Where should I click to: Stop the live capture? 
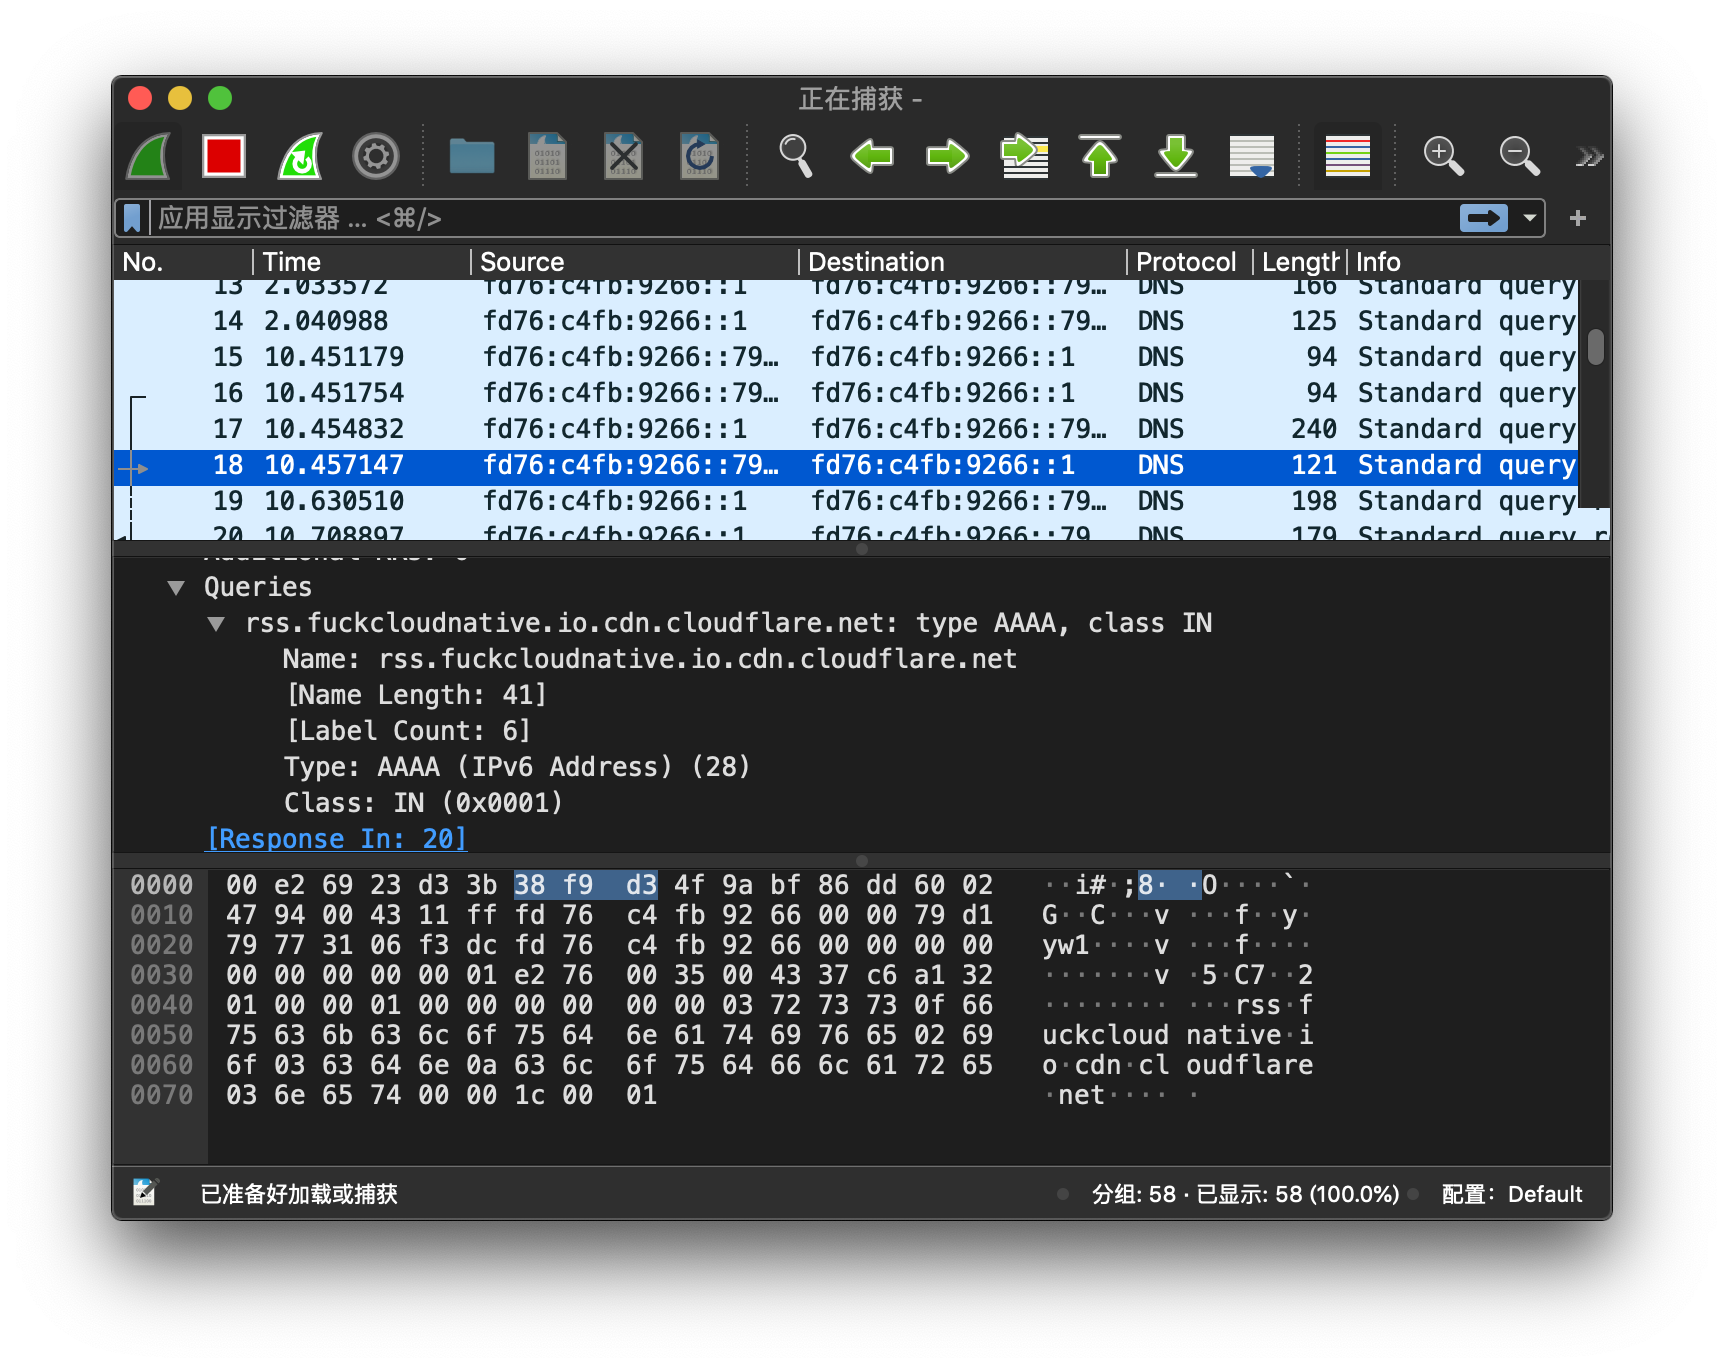224,156
